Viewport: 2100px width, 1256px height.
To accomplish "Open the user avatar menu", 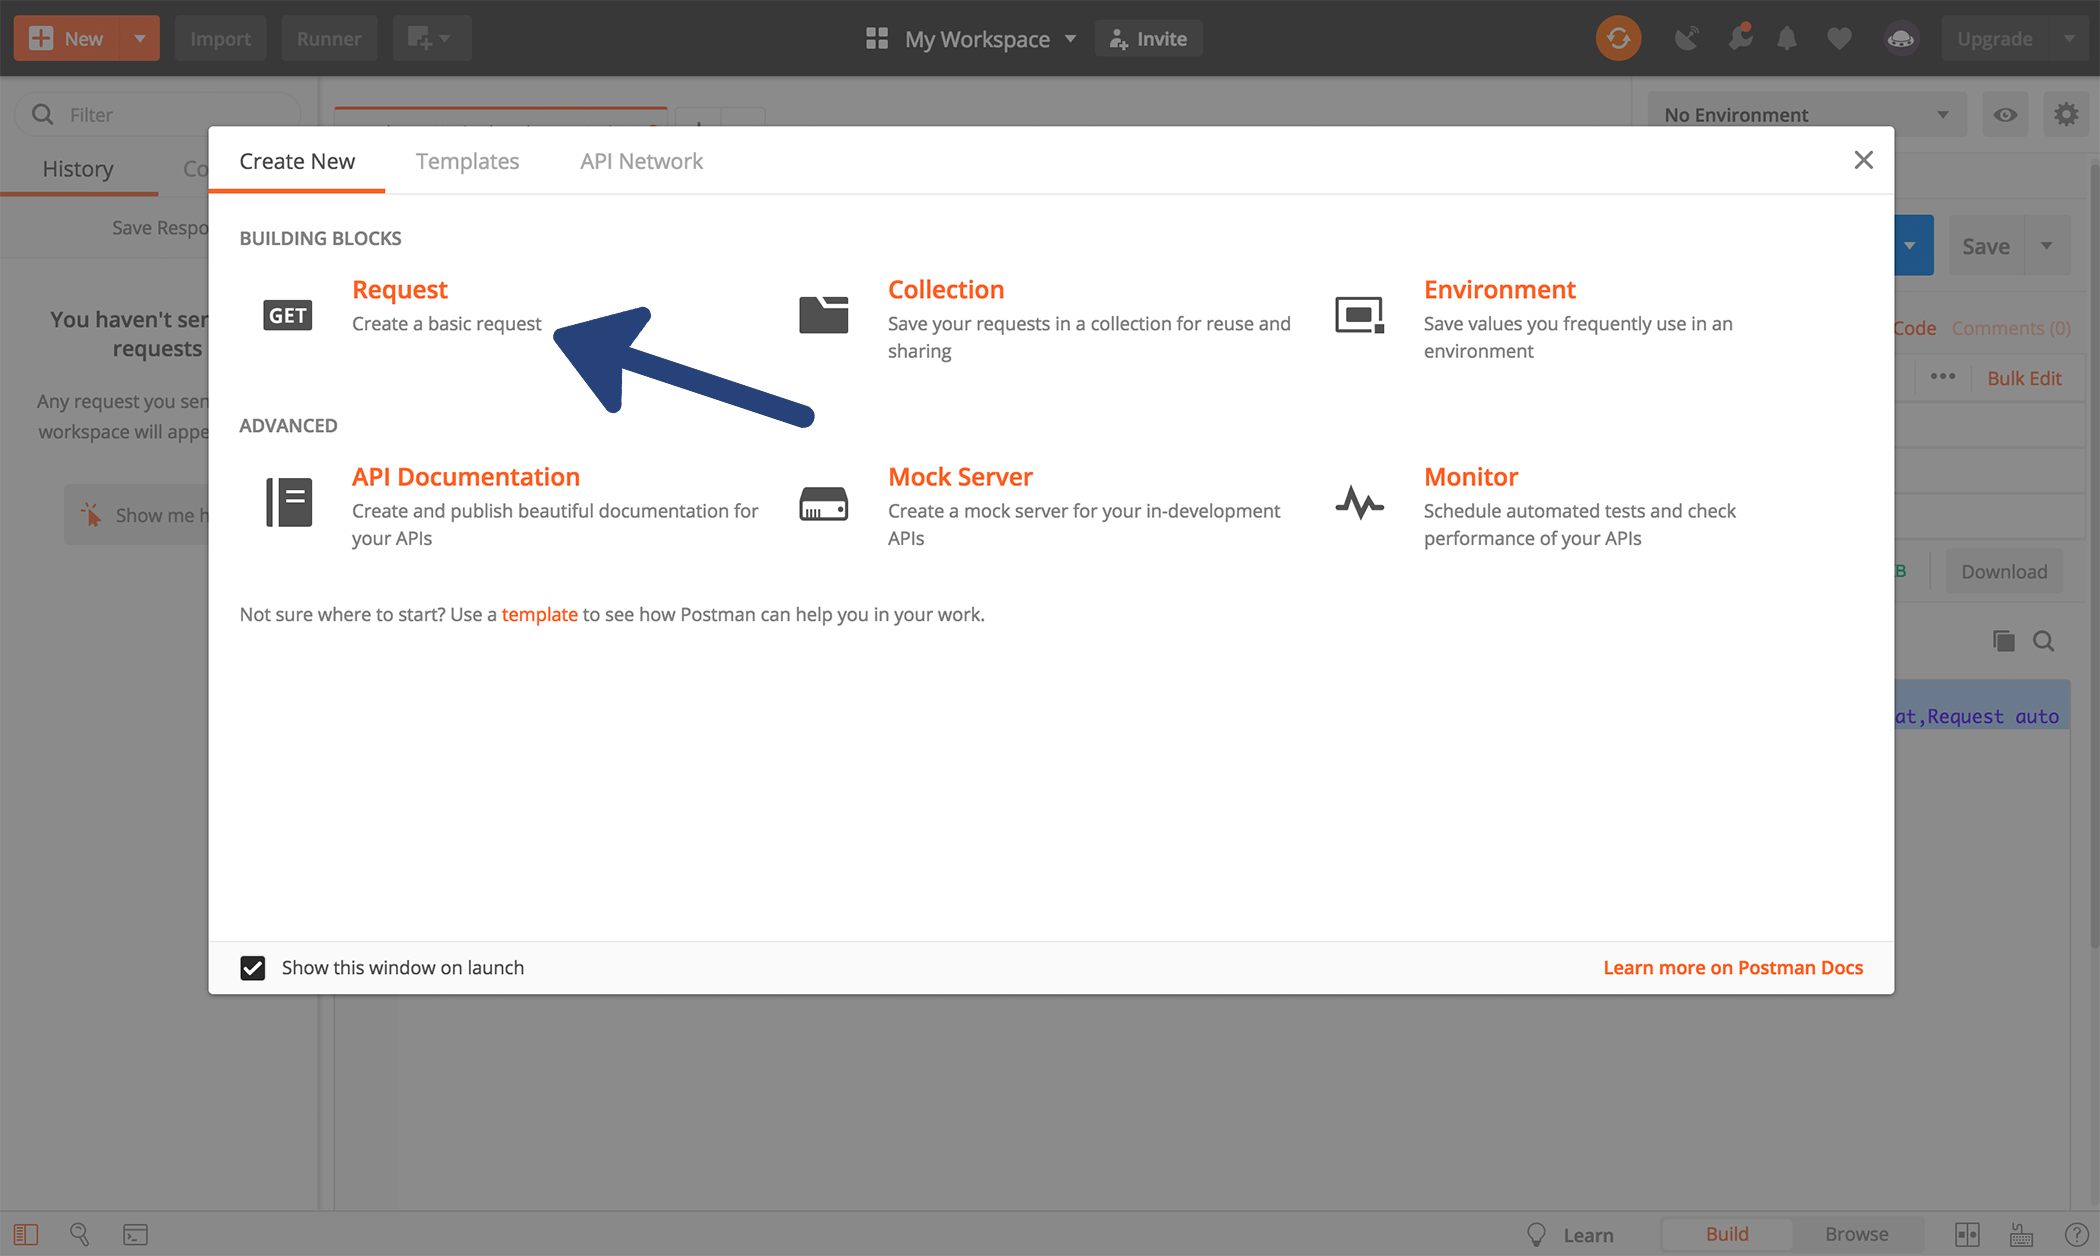I will 1900,39.
